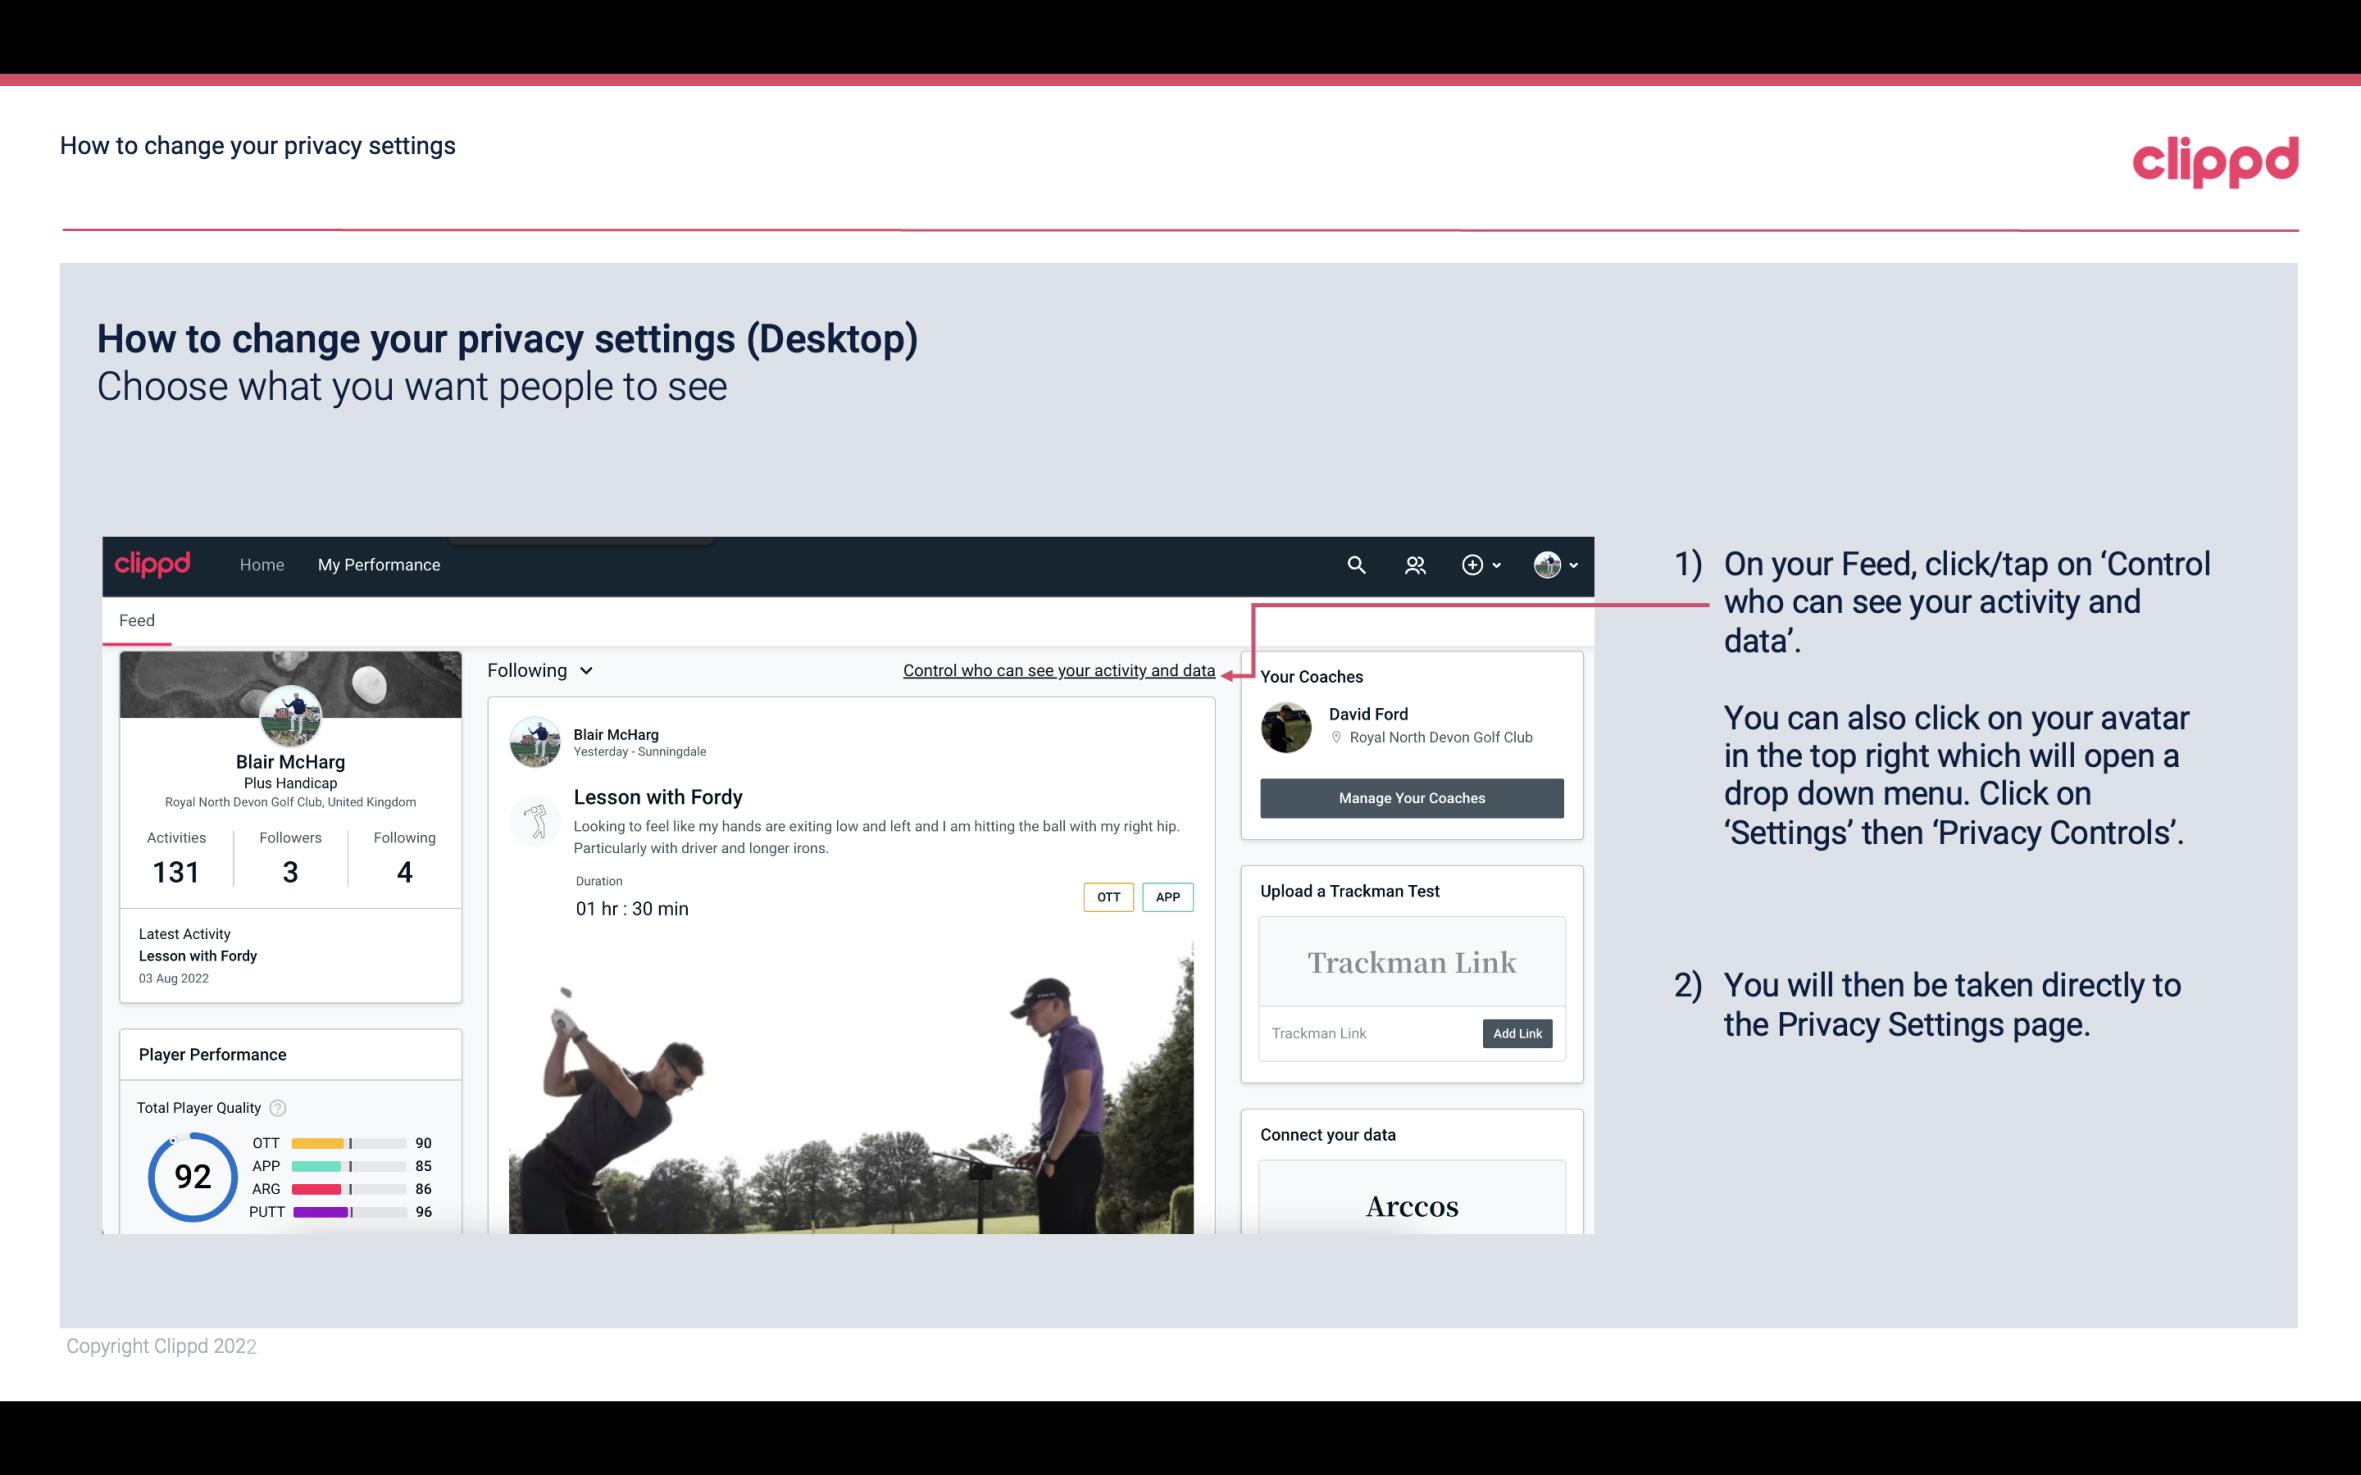The height and width of the screenshot is (1475, 2361).
Task: Toggle the Feed section visibility
Action: (136, 619)
